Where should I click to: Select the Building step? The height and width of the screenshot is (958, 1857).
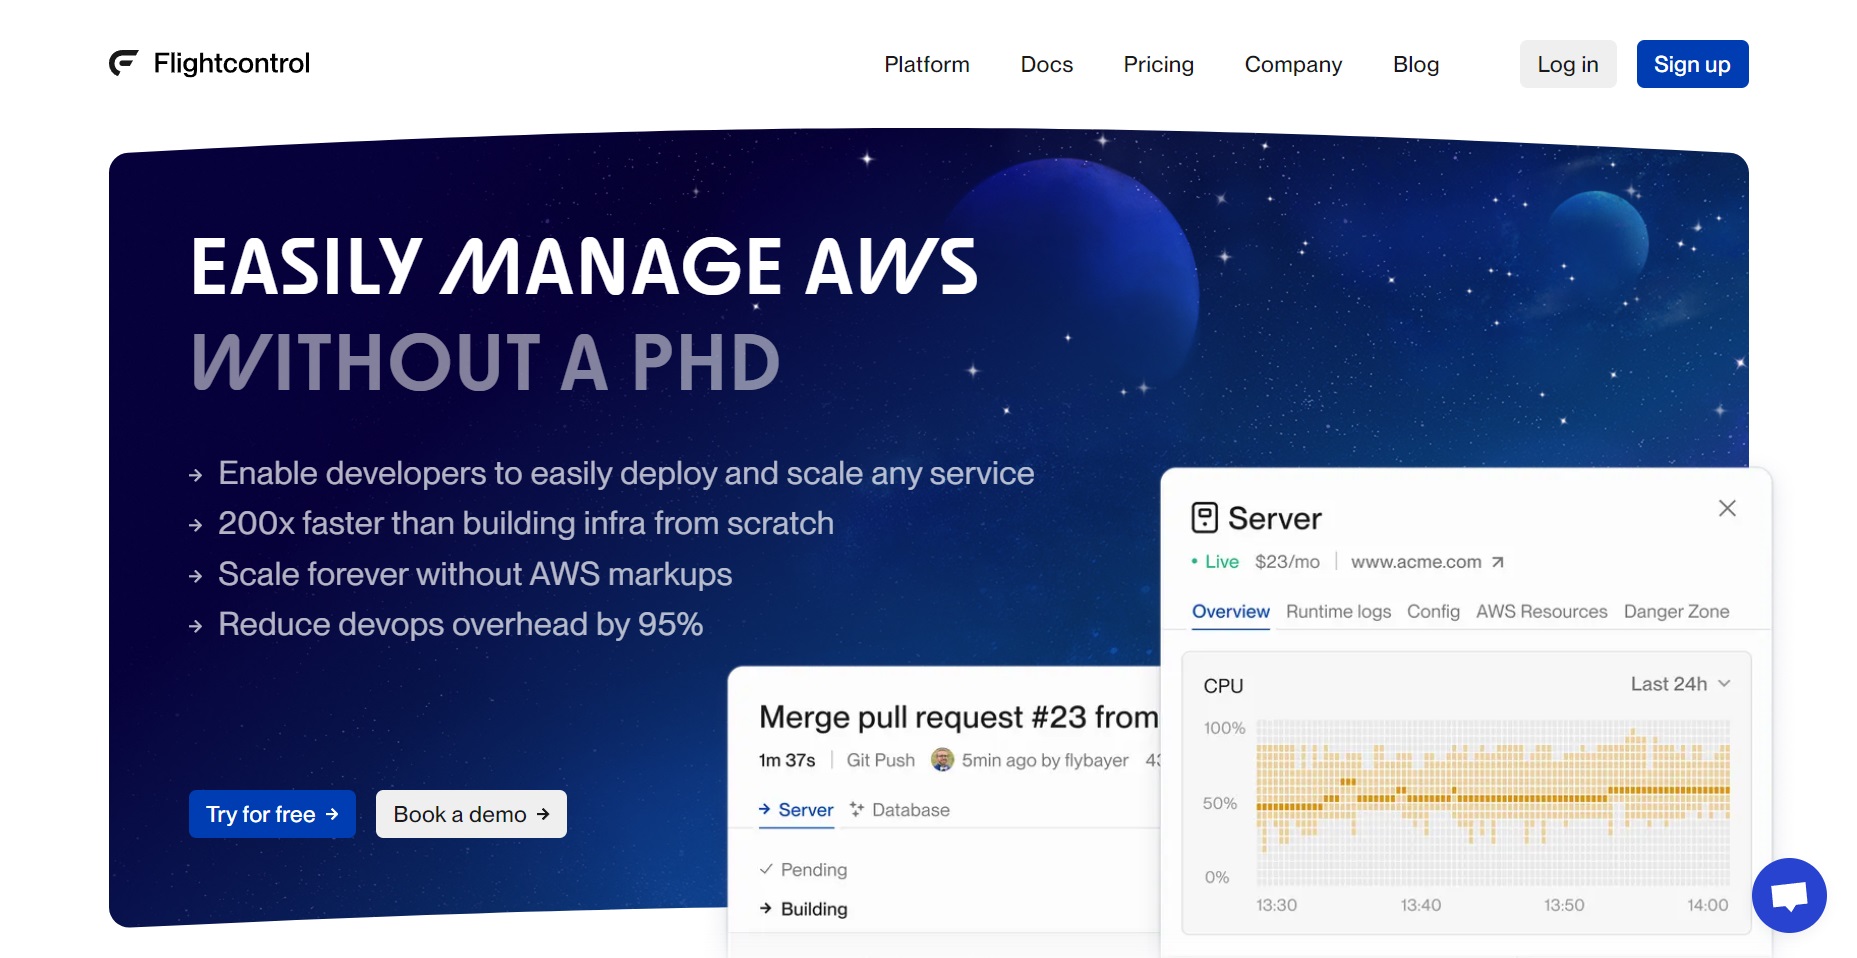coord(803,909)
